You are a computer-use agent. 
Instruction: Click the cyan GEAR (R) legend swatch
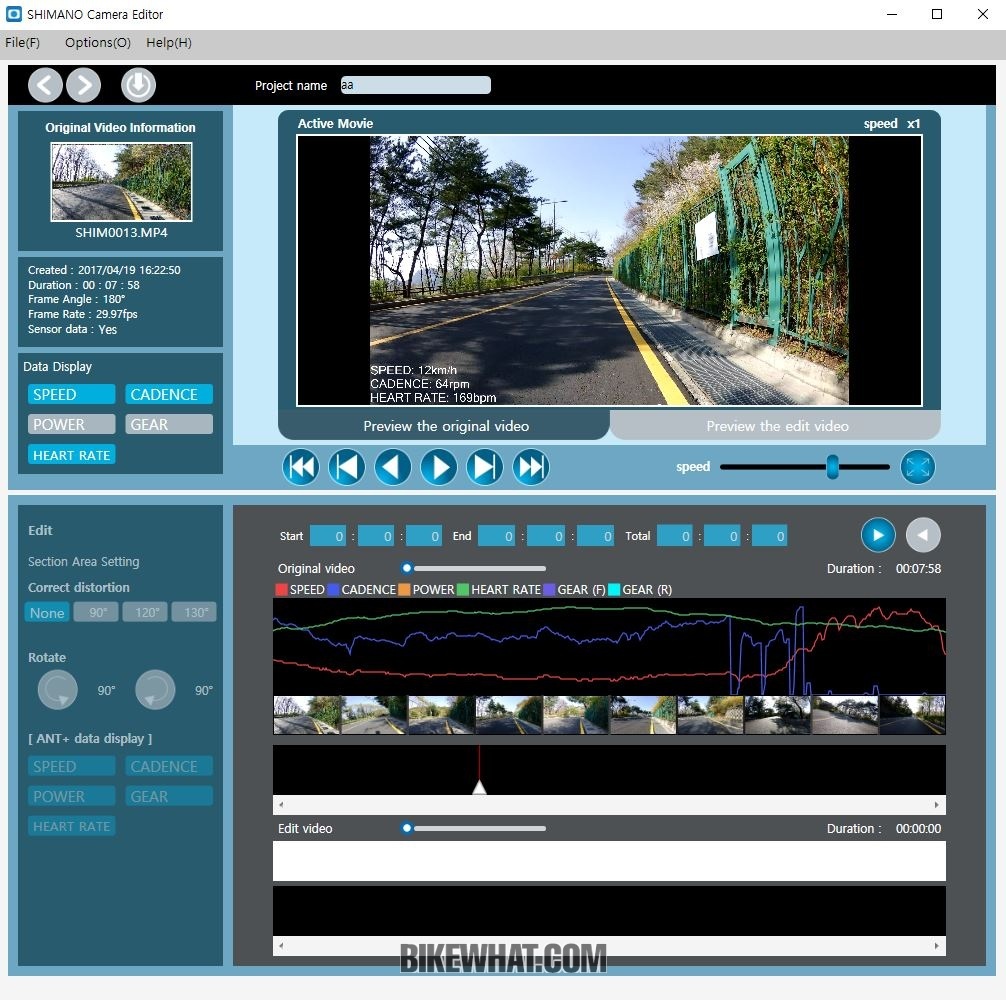click(x=614, y=589)
